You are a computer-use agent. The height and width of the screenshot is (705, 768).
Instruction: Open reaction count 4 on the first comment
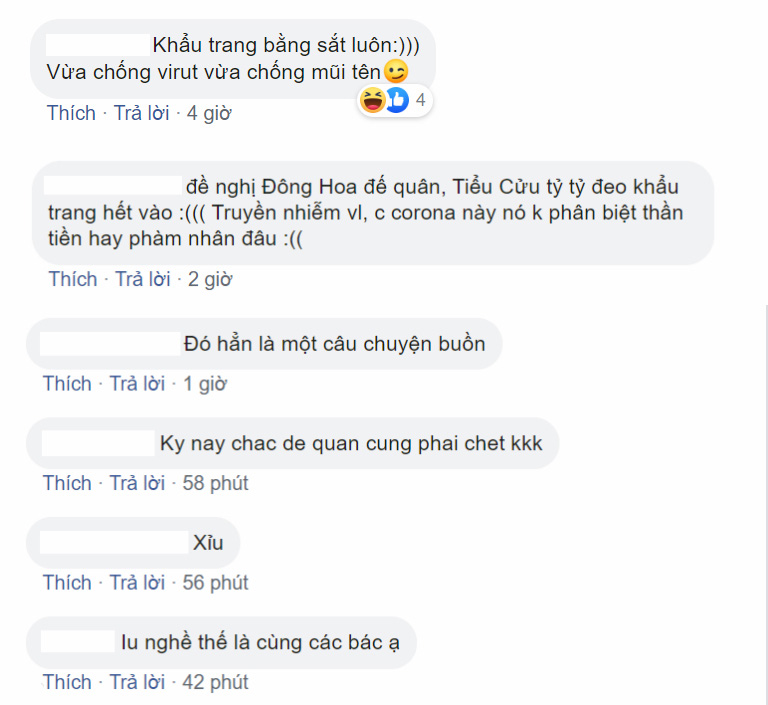[x=420, y=100]
